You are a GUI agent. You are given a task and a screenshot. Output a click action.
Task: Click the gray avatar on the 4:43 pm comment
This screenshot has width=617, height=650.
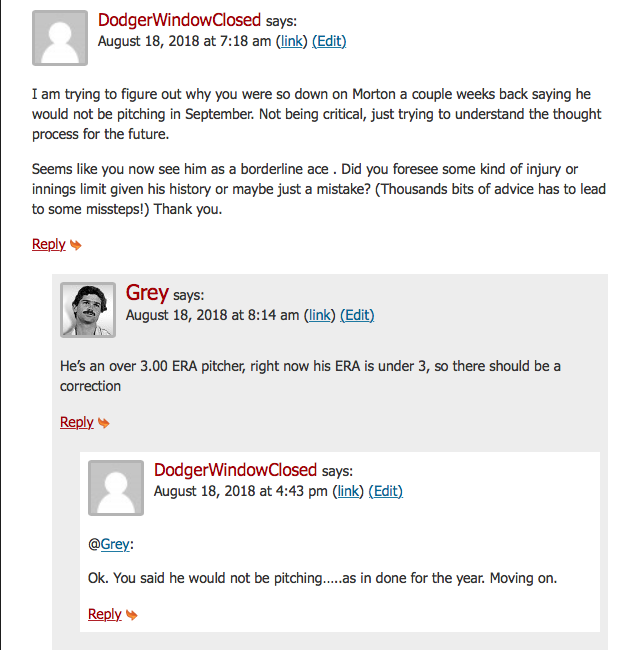point(116,488)
